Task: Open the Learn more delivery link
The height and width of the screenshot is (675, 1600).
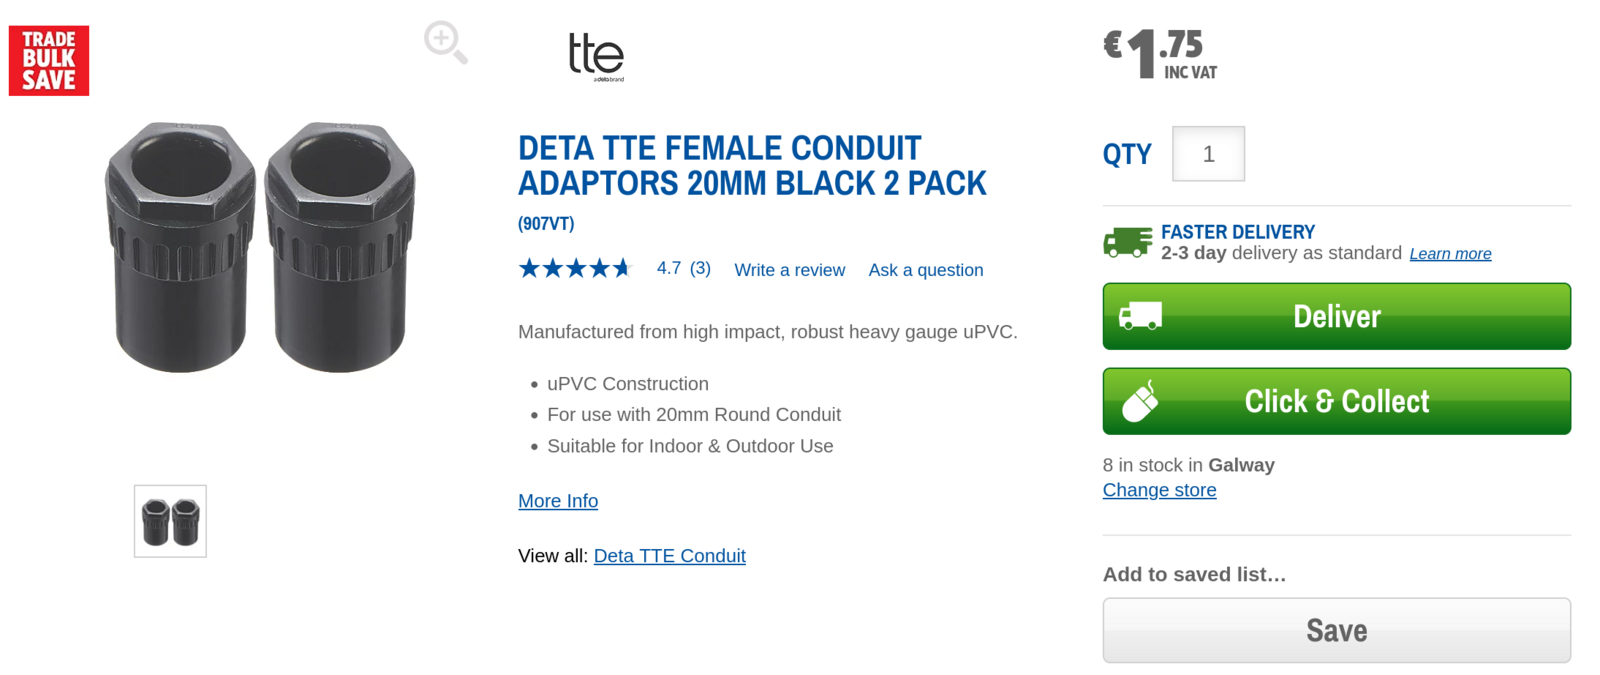Action: point(1450,254)
